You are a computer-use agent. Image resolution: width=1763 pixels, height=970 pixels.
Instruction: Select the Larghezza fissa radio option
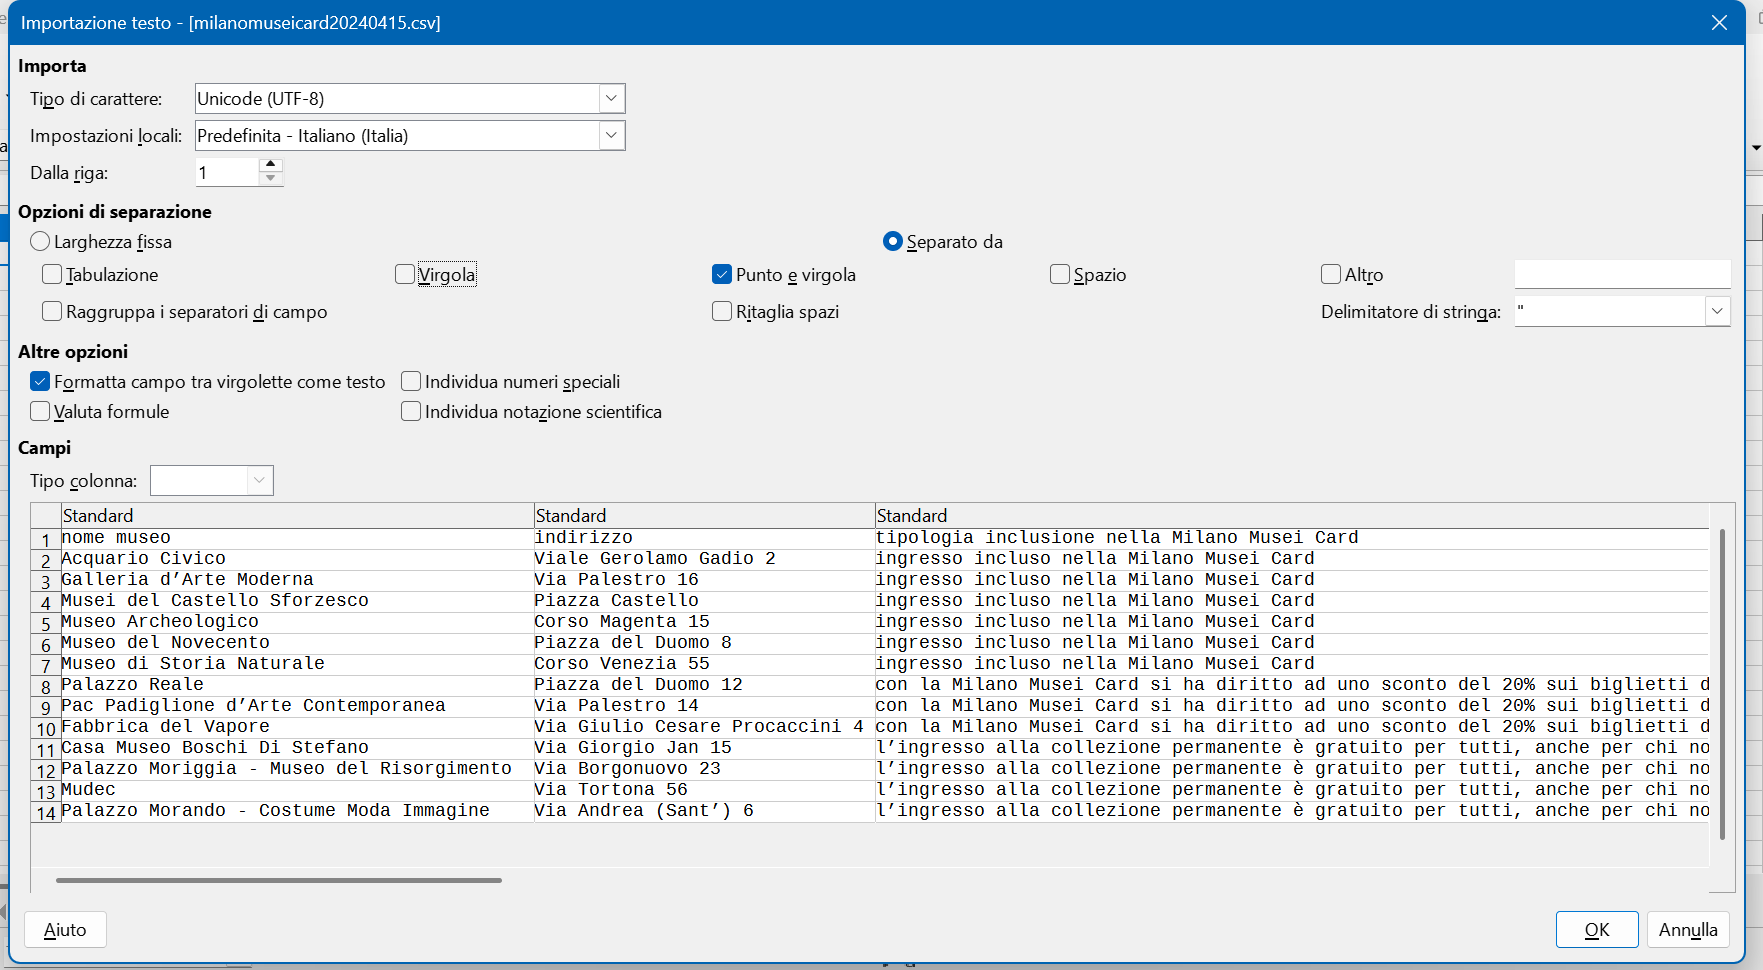coord(40,241)
